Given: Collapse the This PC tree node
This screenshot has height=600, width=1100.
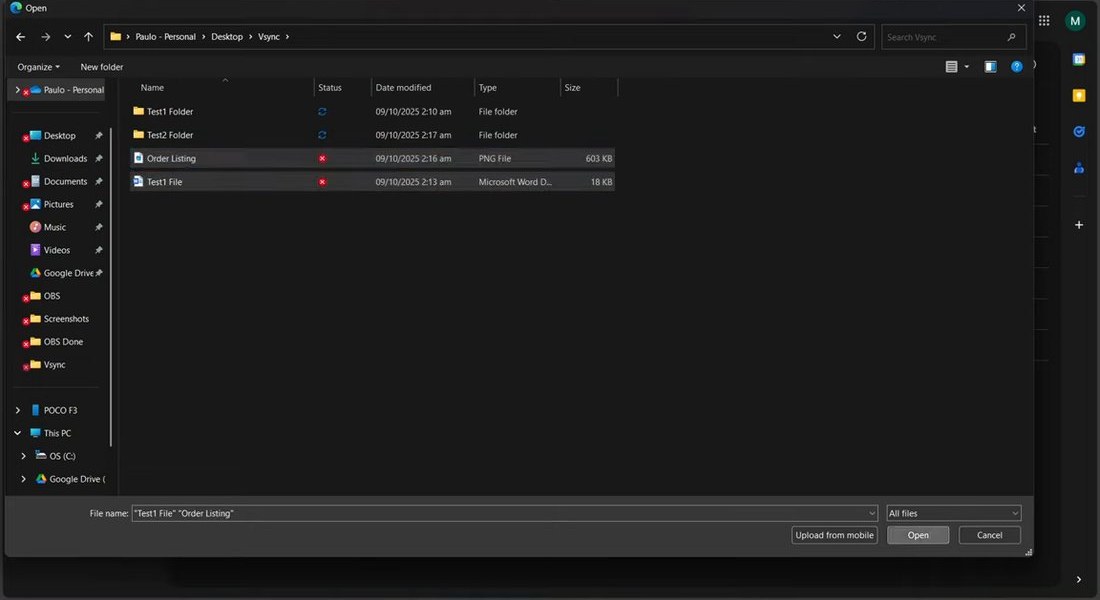Looking at the screenshot, I should [18, 433].
